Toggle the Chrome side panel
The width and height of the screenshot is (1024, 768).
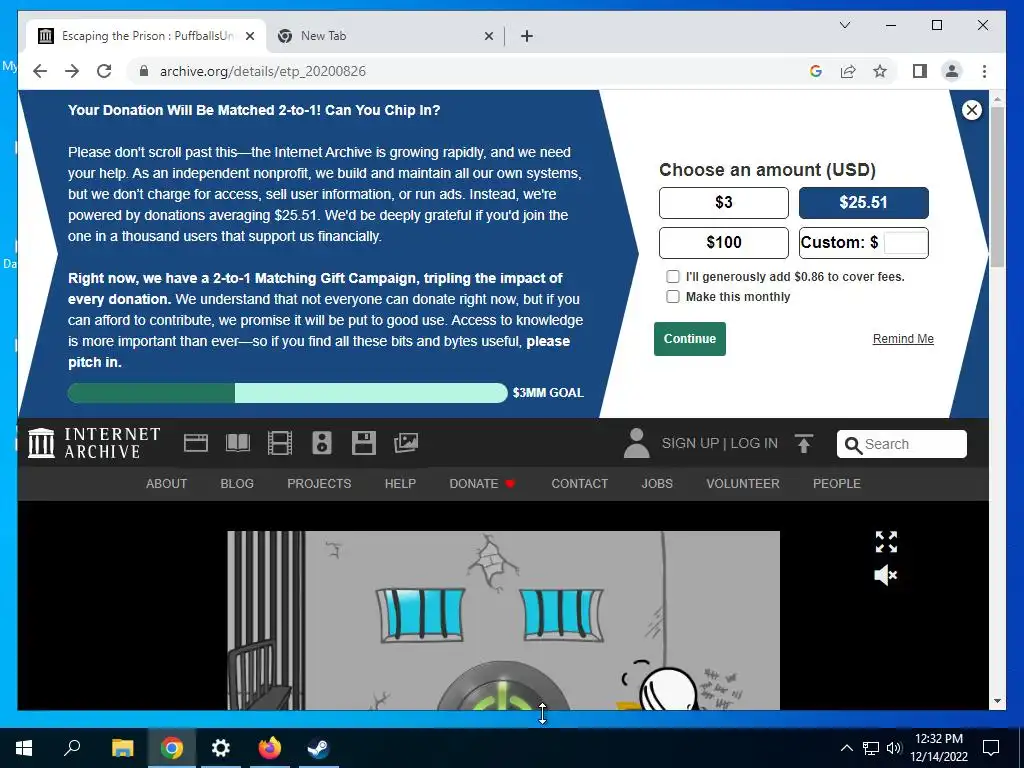(920, 71)
